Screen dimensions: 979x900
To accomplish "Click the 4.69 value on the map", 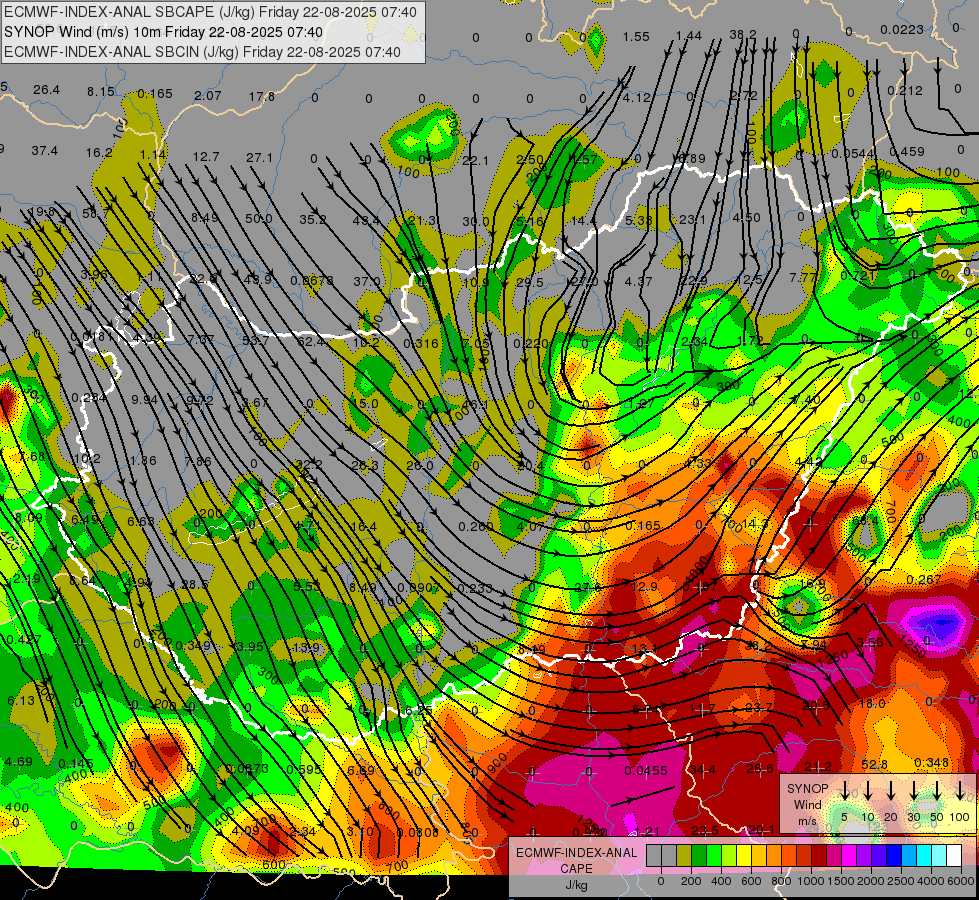I will 18,761.
